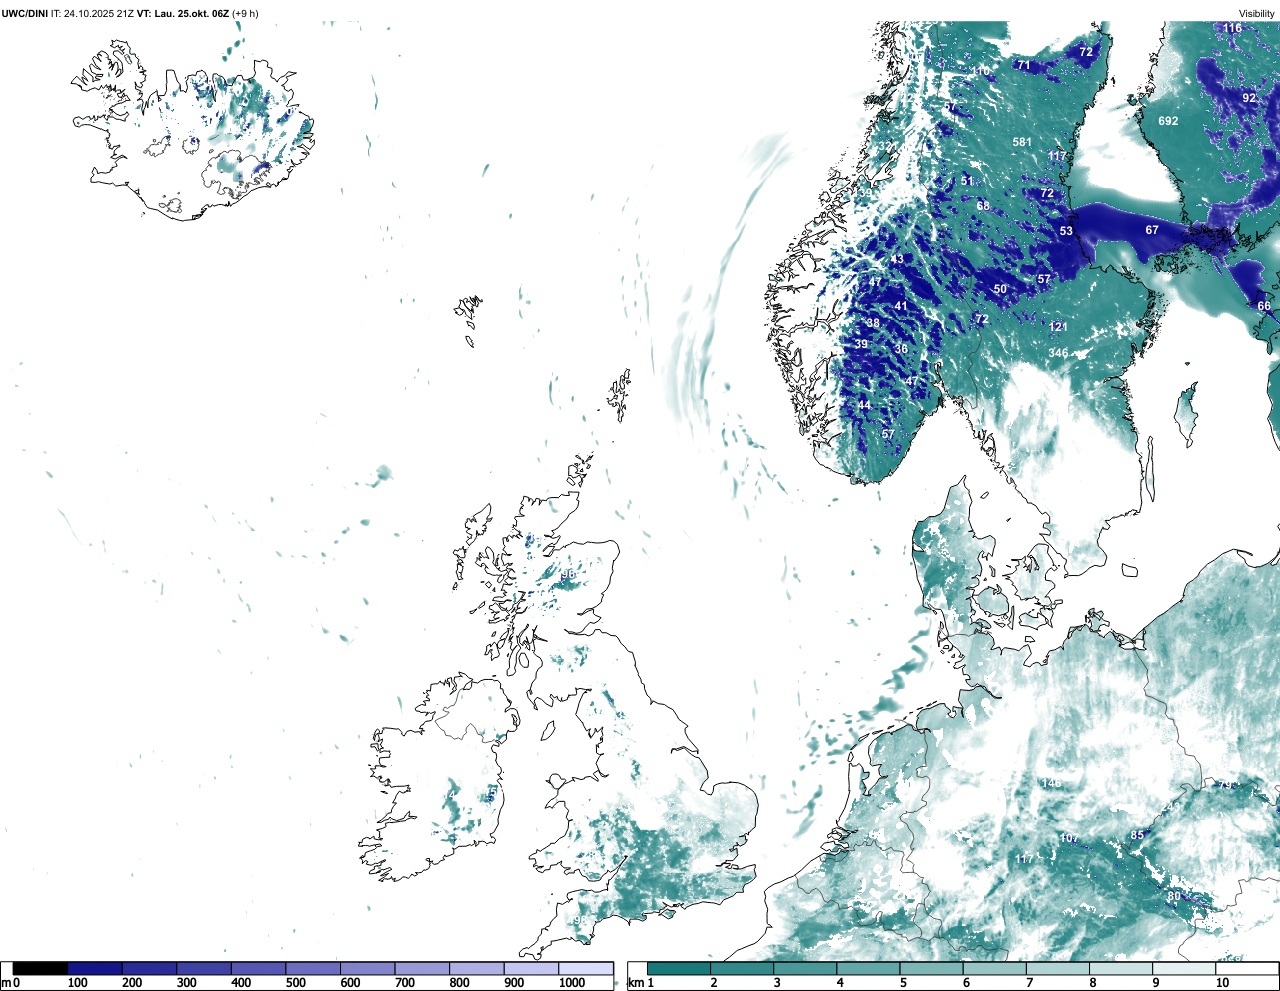
Task: Click the '44' value near Norway's south coast
Action: coord(864,405)
